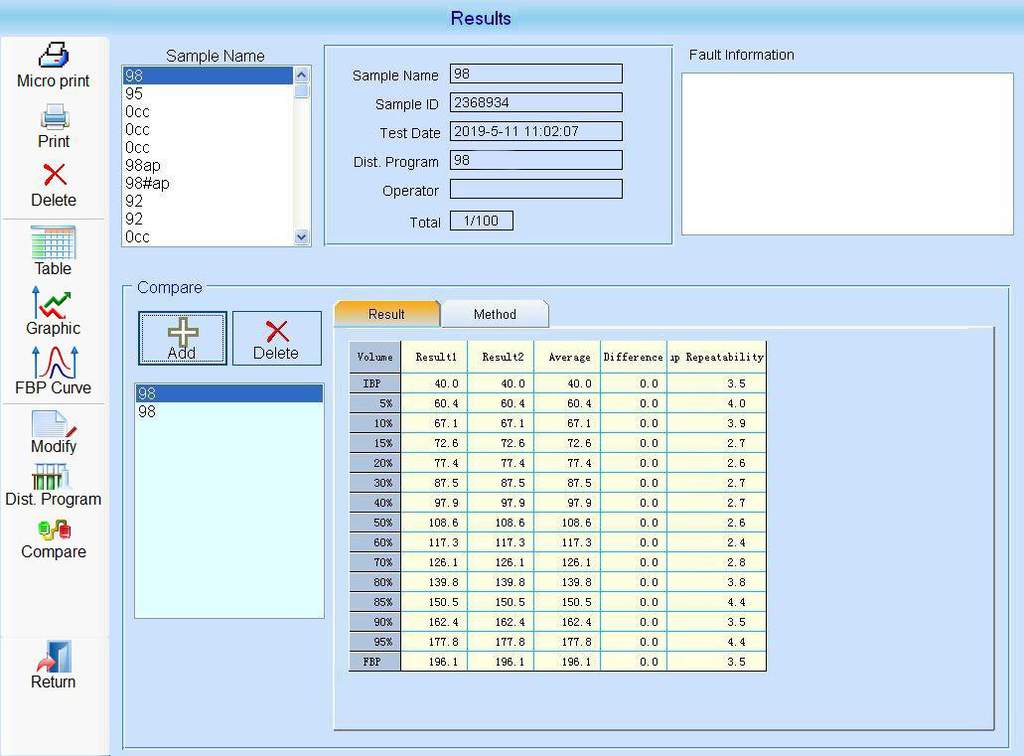Screen dimensions: 1024x756
Task: Click the Return door icon
Action: tap(53, 657)
